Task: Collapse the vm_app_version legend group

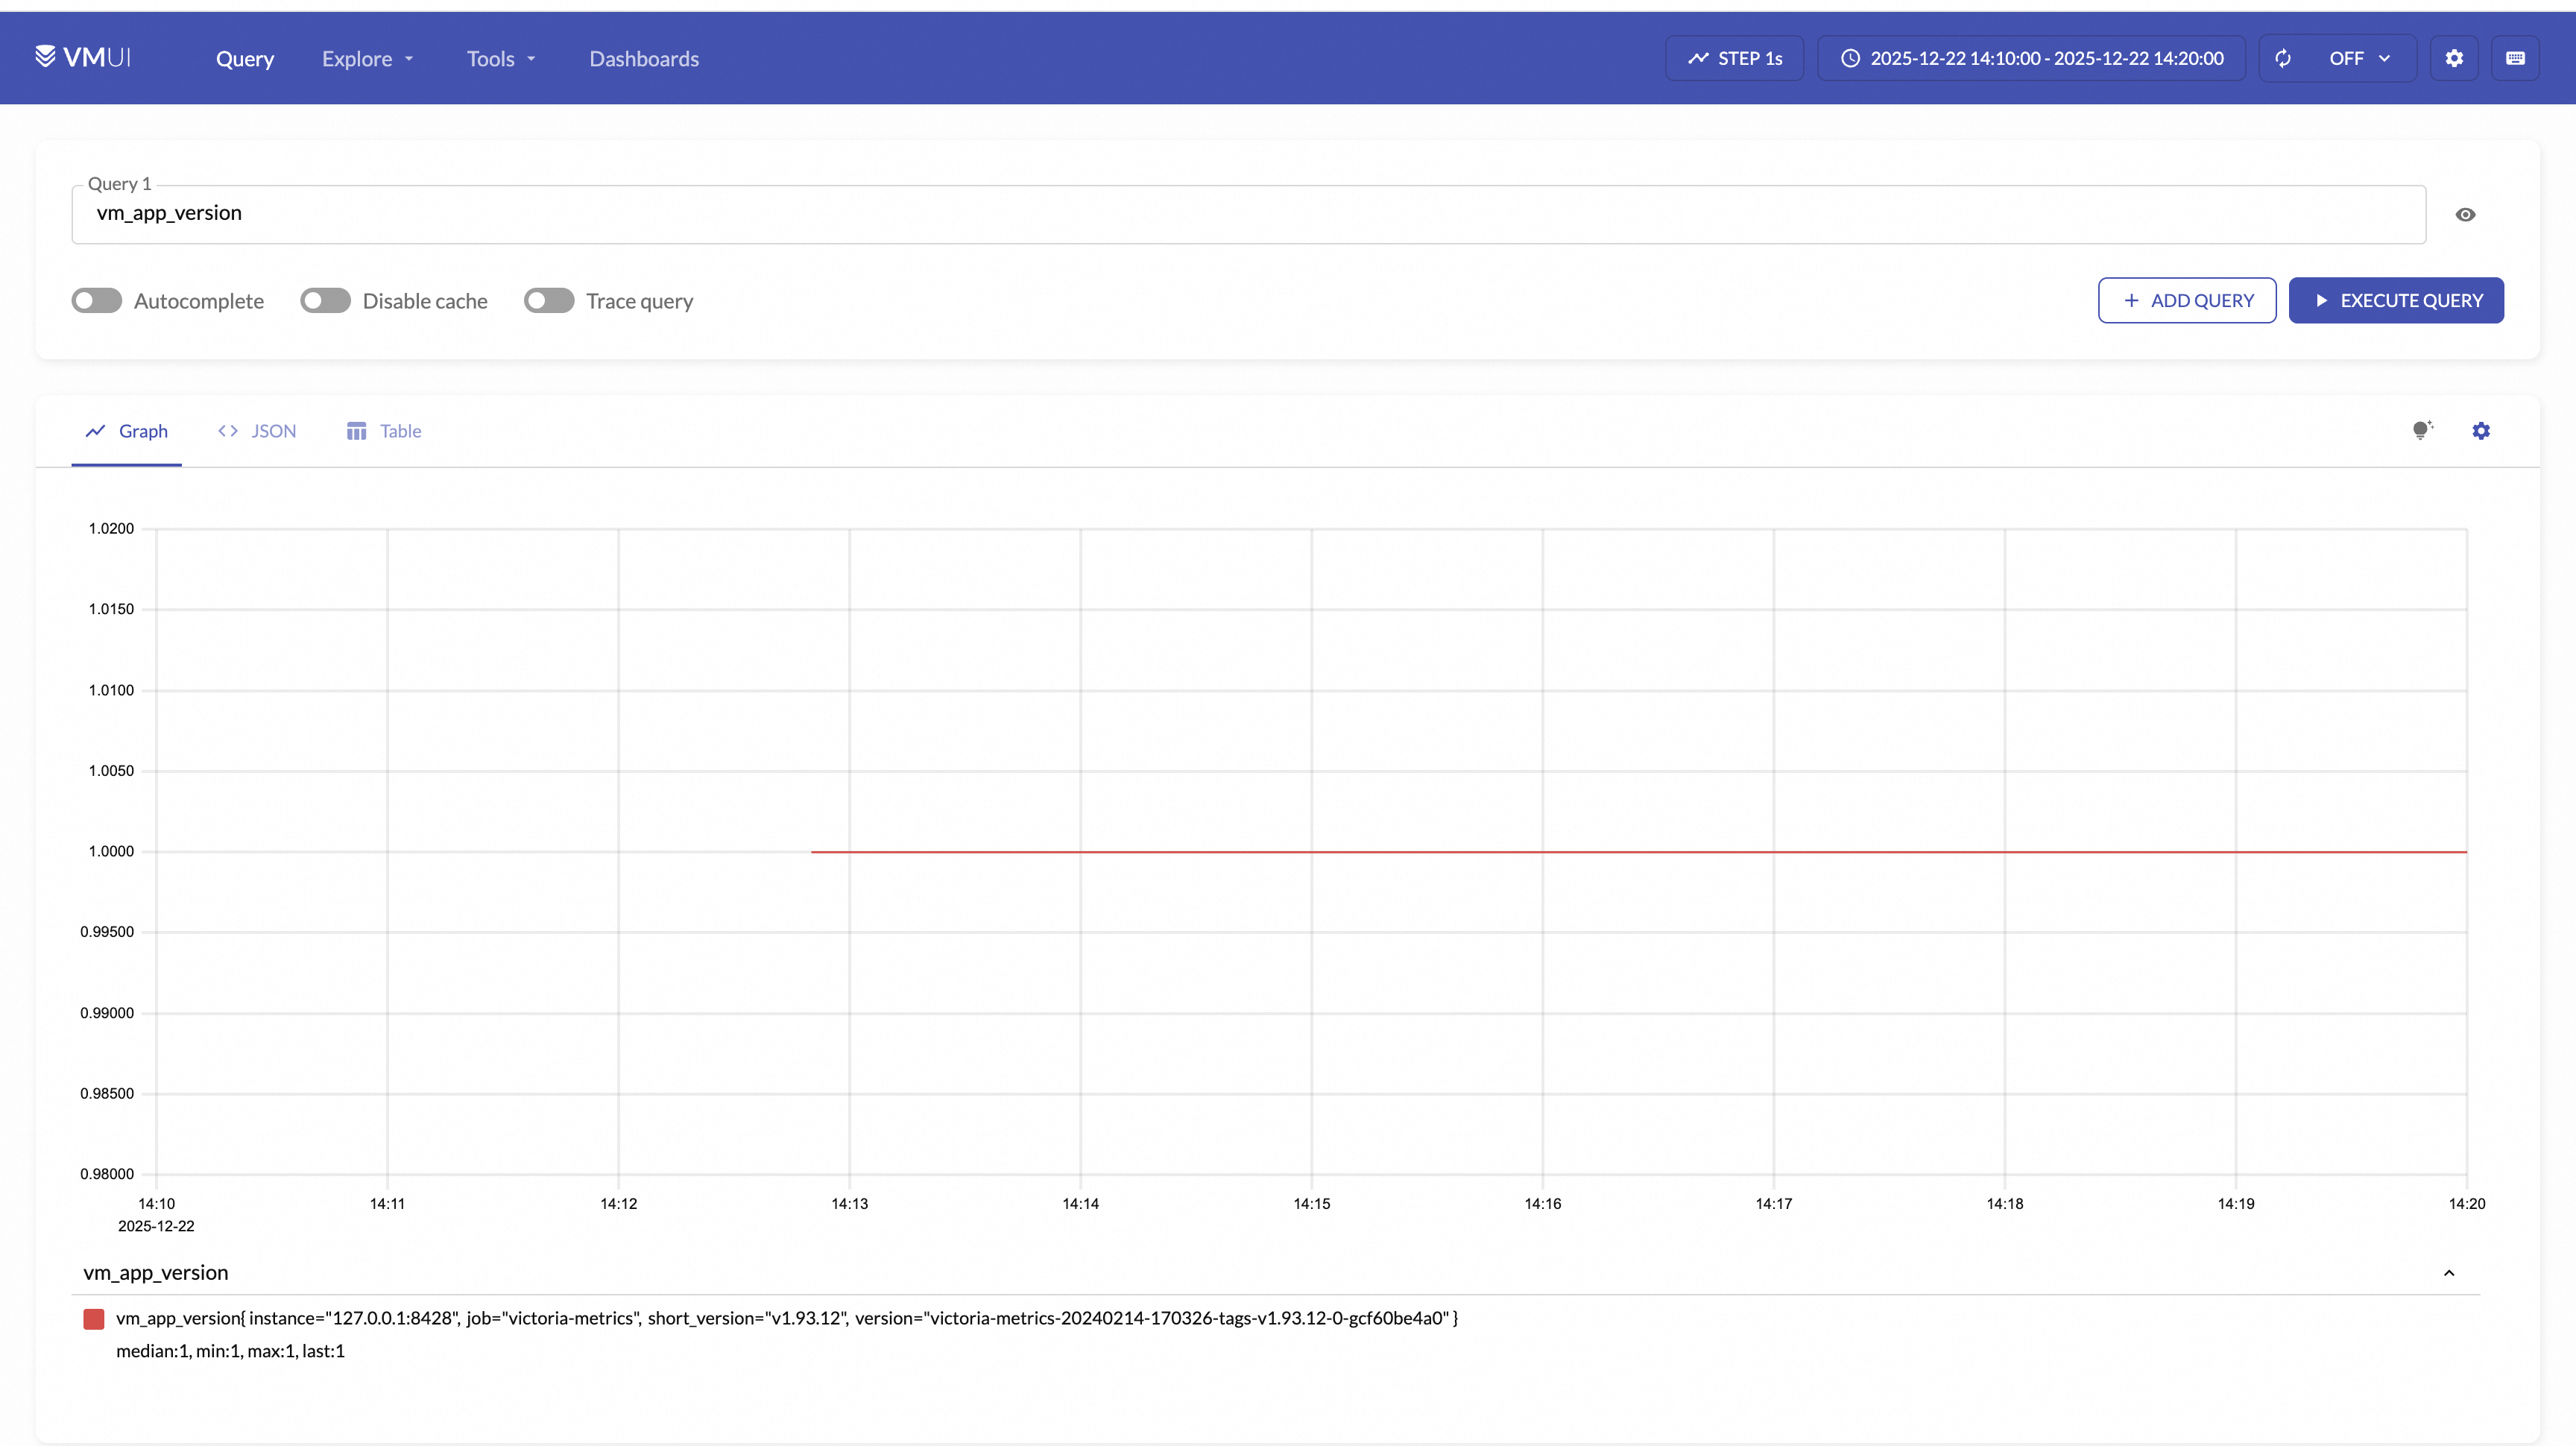Action: point(2449,1273)
